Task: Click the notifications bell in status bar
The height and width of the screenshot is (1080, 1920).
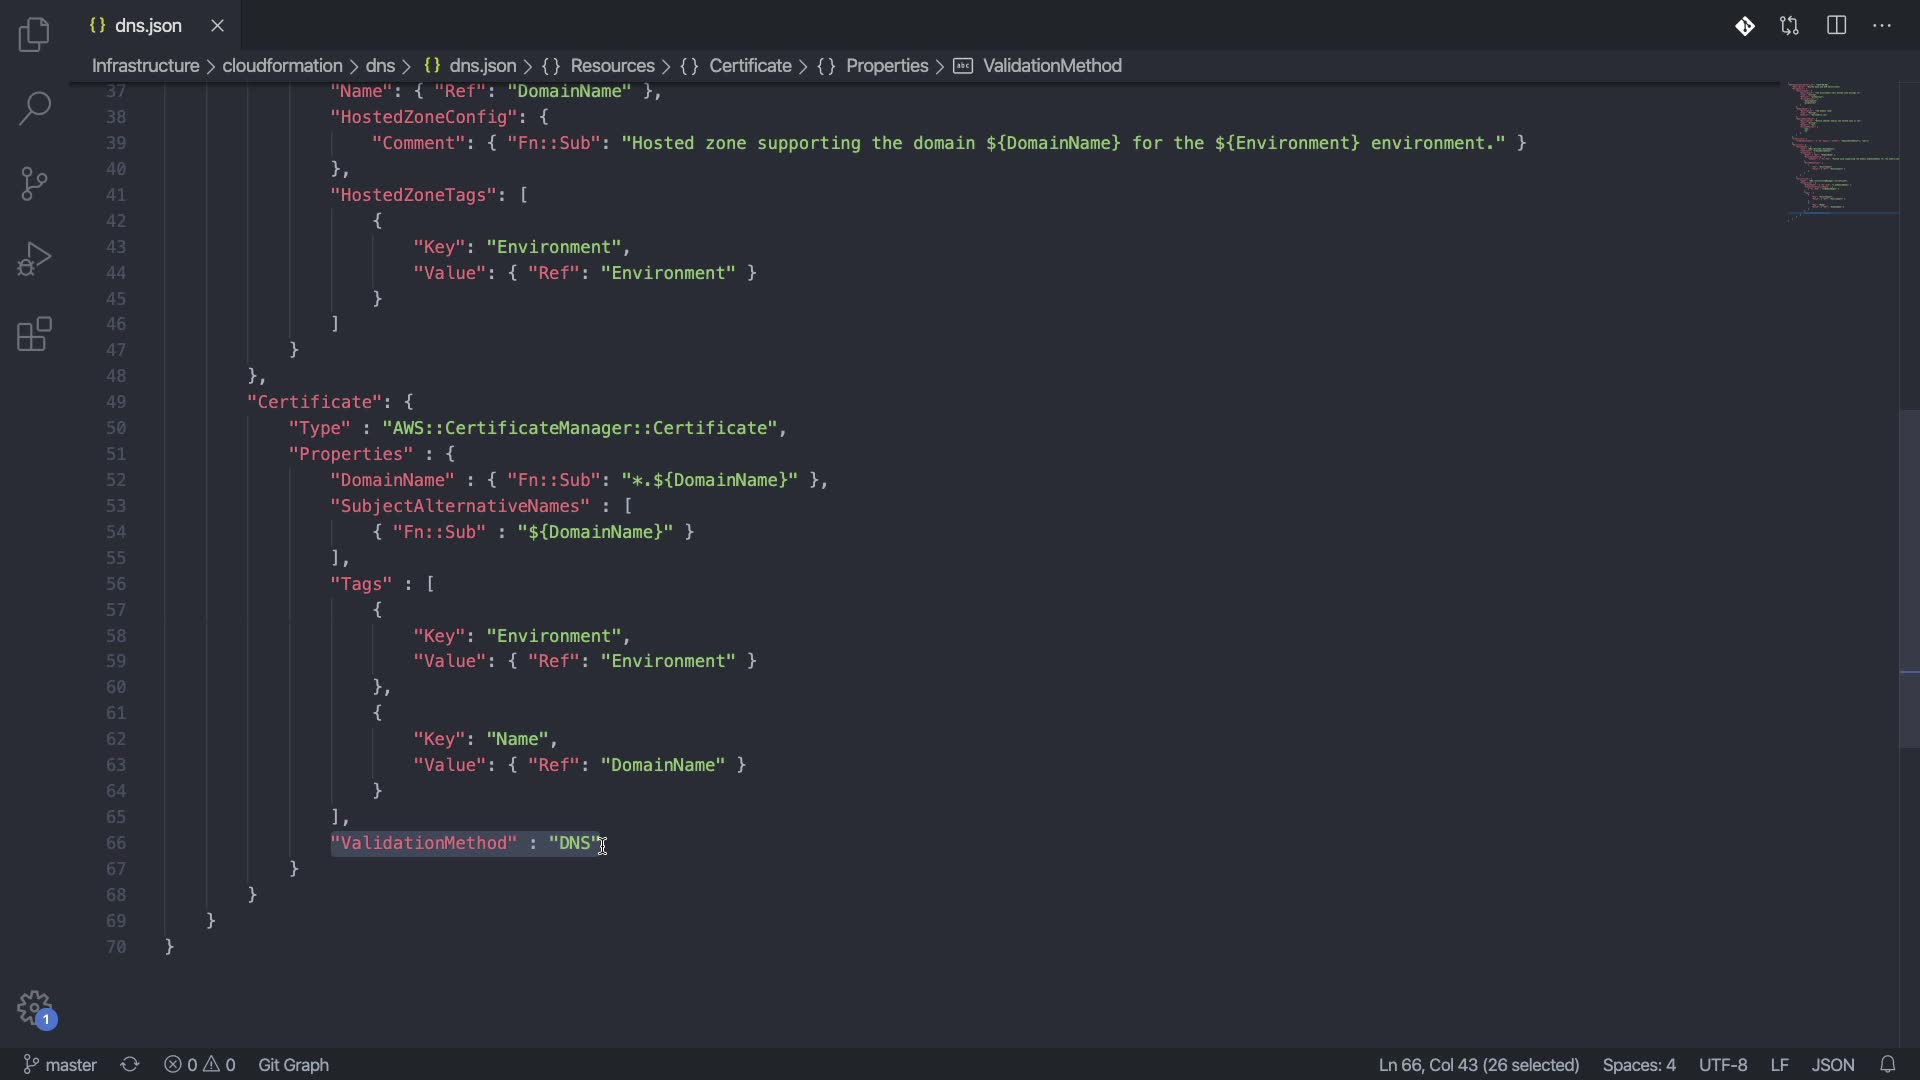Action: [x=1888, y=1064]
